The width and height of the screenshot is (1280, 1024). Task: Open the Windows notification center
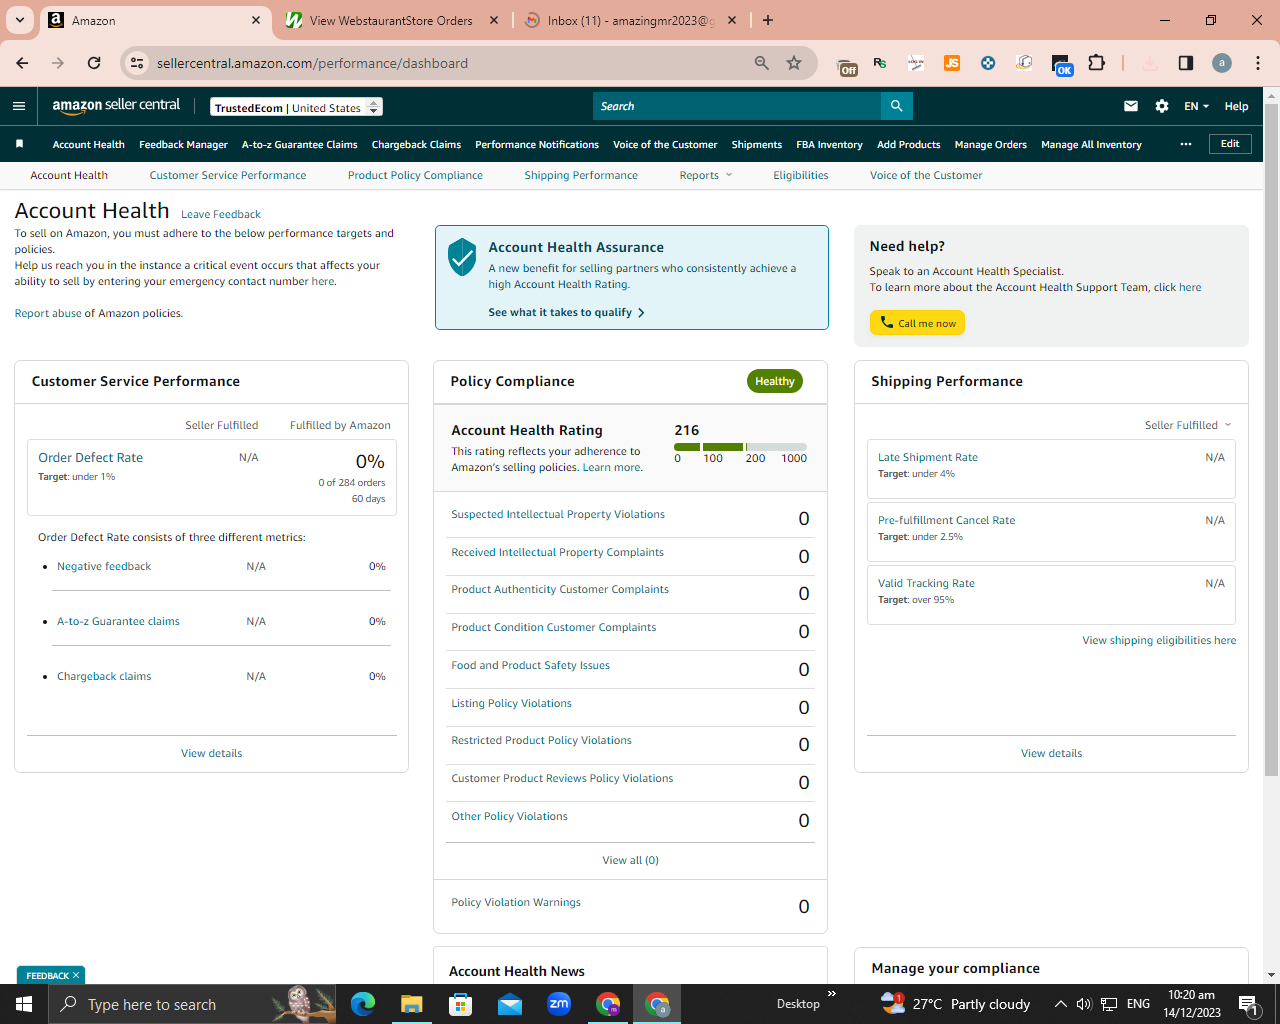pos(1247,1004)
